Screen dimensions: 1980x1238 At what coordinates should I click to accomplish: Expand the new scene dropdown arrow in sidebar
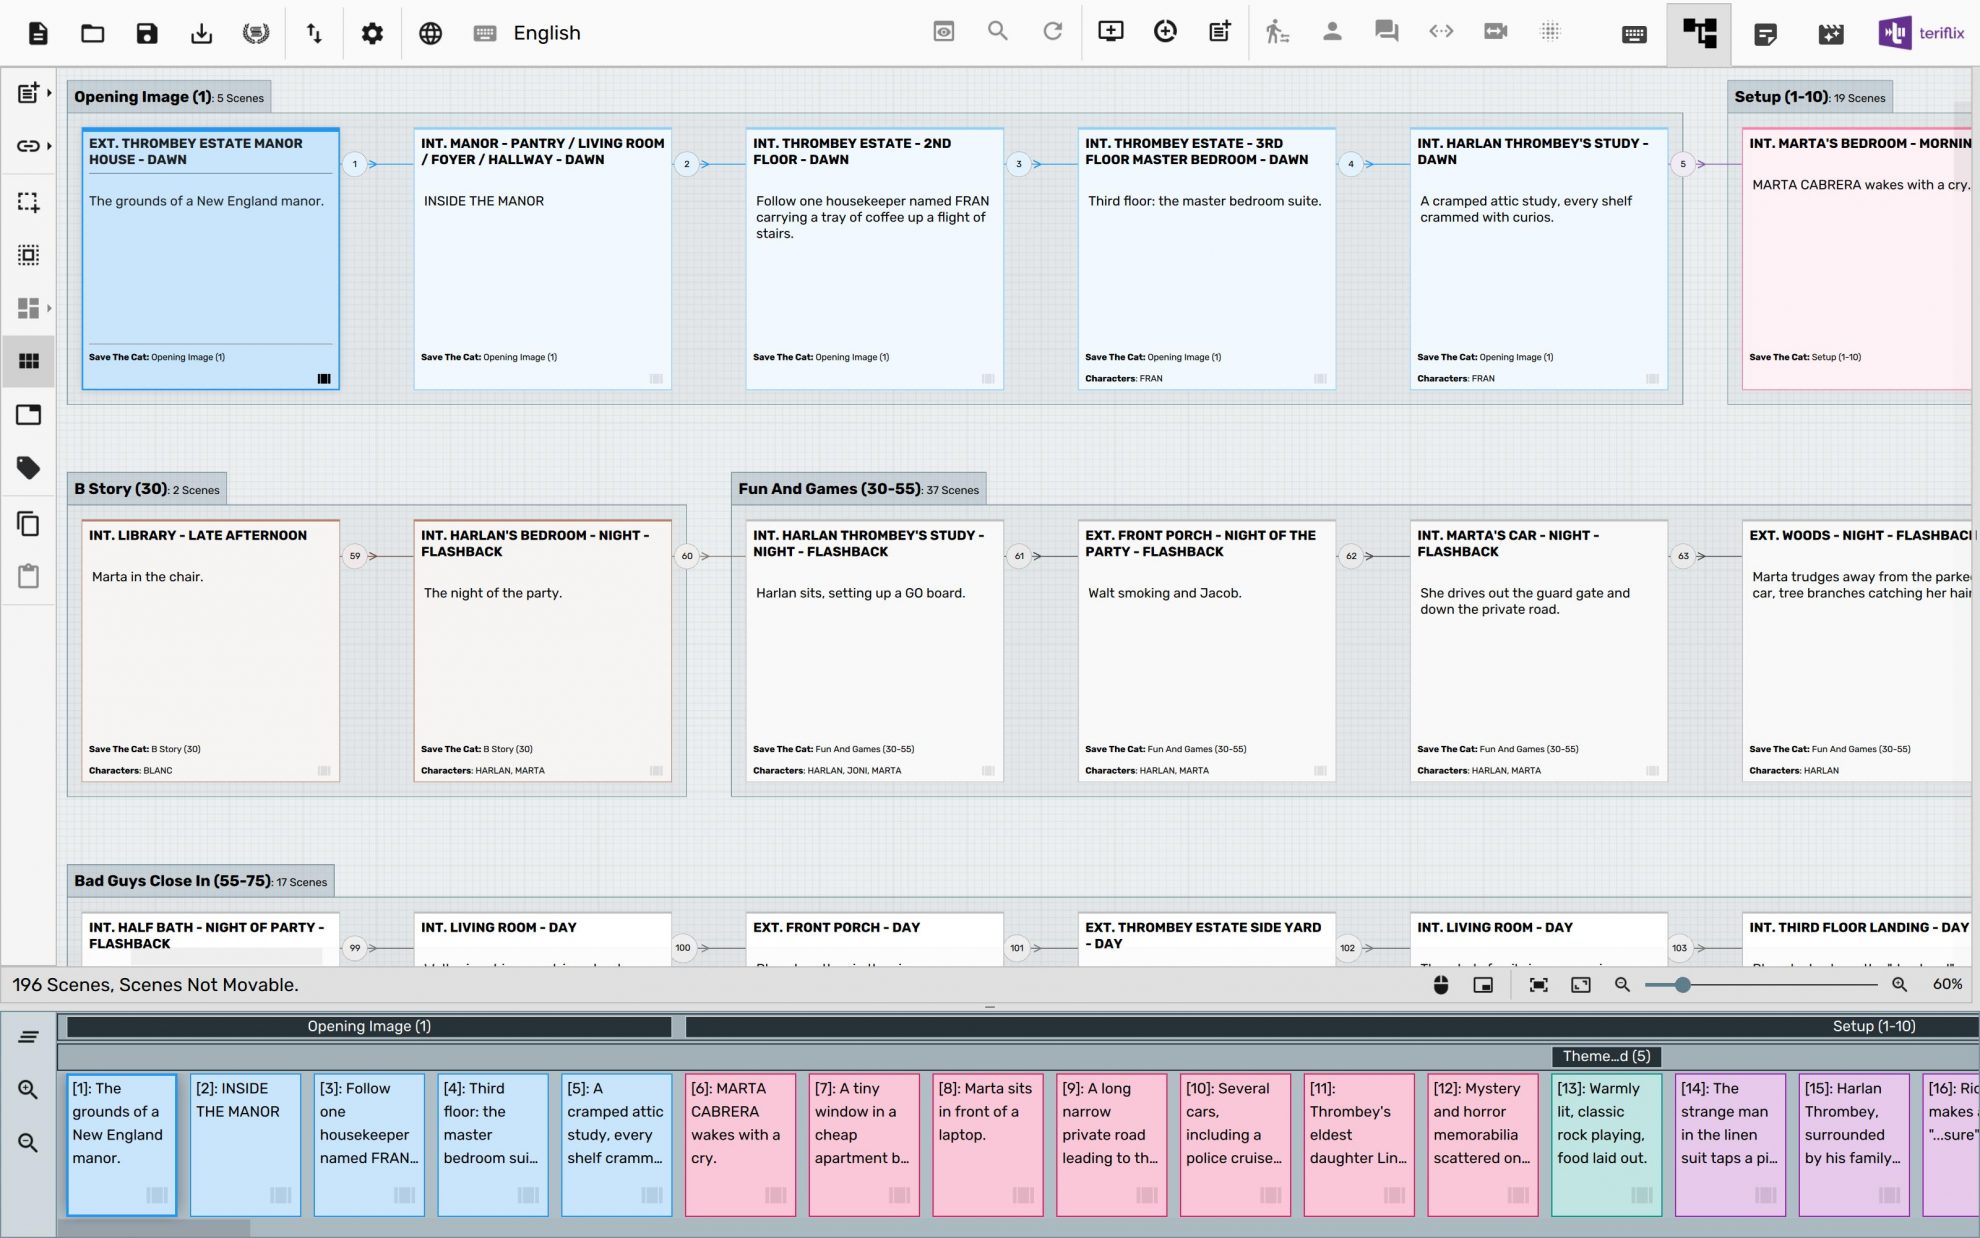pyautogui.click(x=49, y=93)
